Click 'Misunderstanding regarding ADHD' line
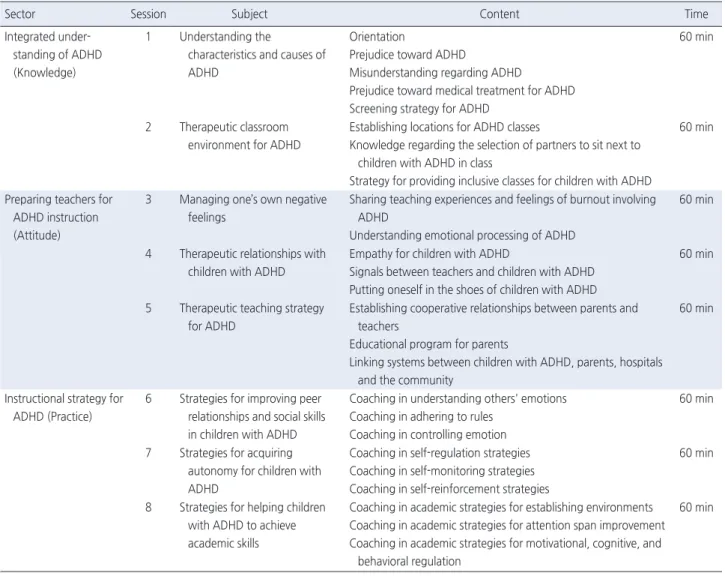Image resolution: width=725 pixels, height=576 pixels. click(435, 73)
